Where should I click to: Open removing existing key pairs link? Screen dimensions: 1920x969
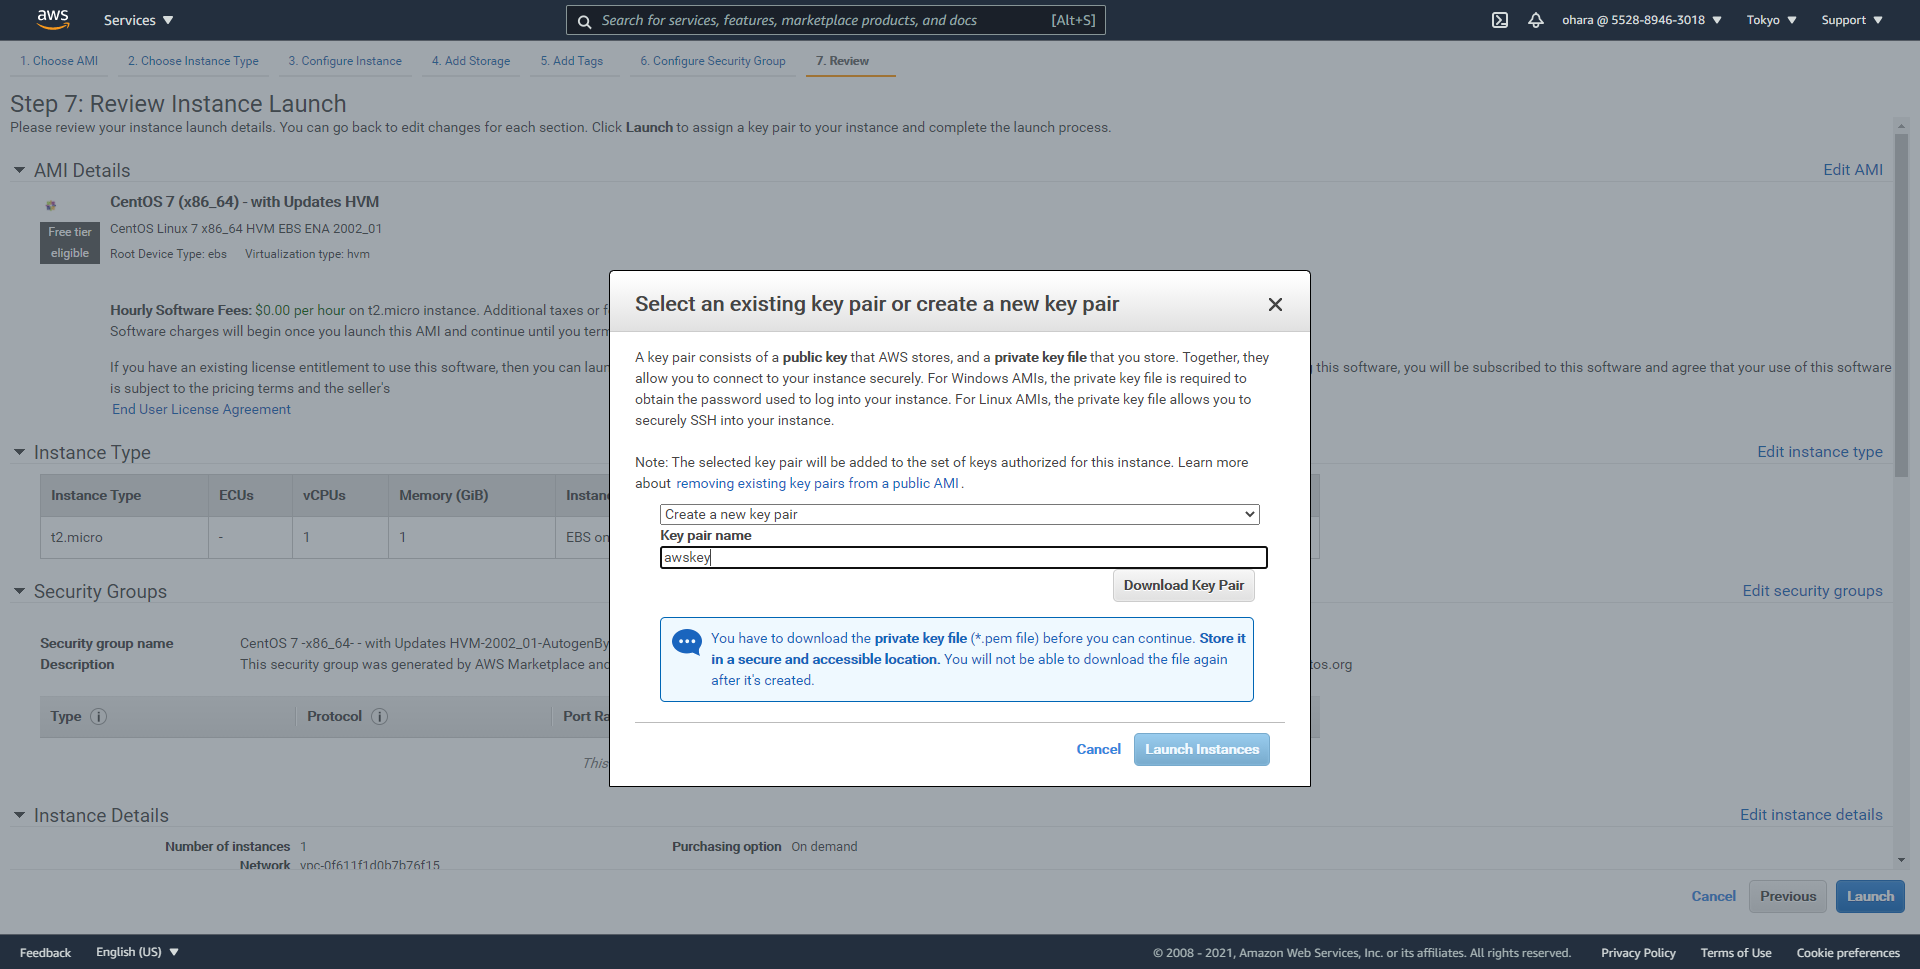817,483
